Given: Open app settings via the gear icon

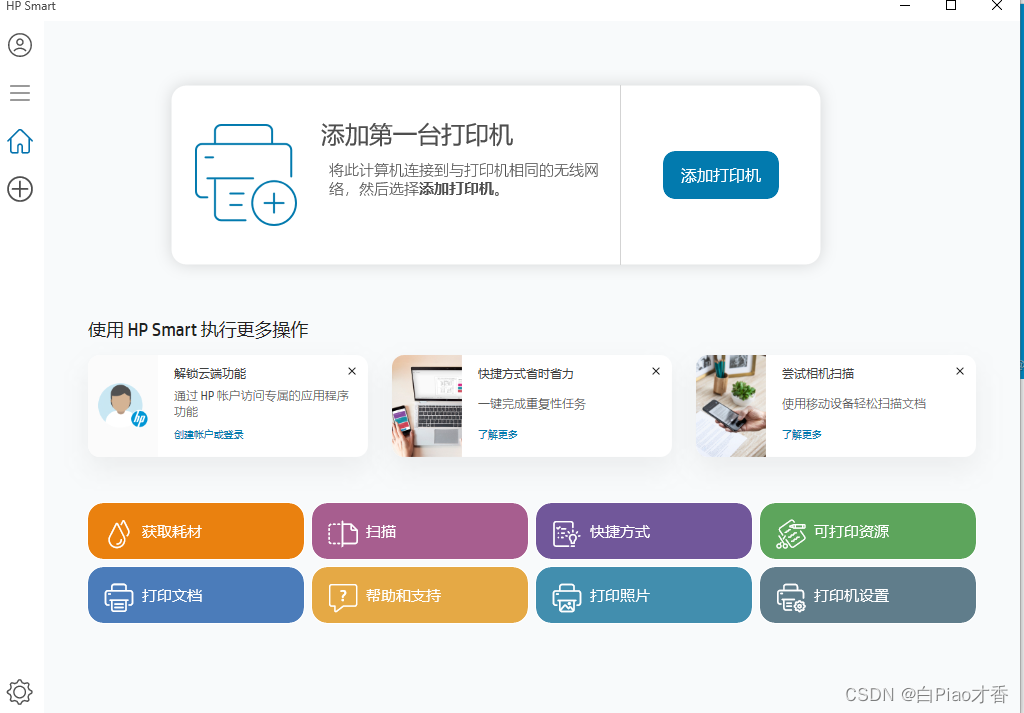Looking at the screenshot, I should pyautogui.click(x=19, y=691).
